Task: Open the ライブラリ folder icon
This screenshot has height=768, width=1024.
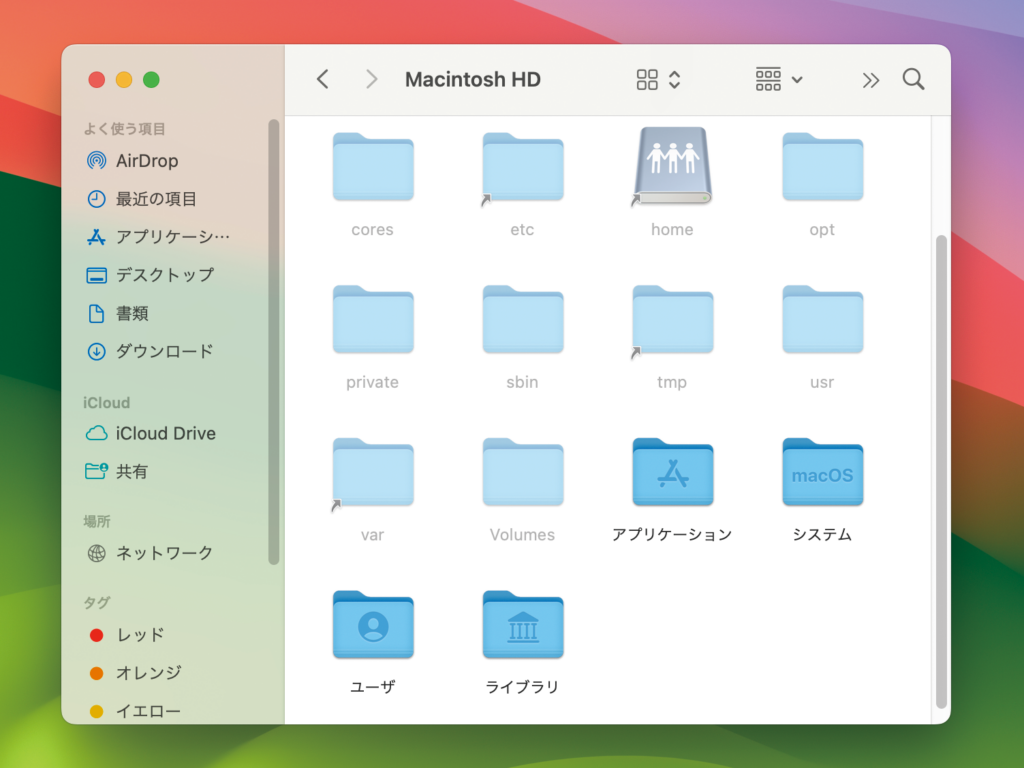Action: coord(522,626)
